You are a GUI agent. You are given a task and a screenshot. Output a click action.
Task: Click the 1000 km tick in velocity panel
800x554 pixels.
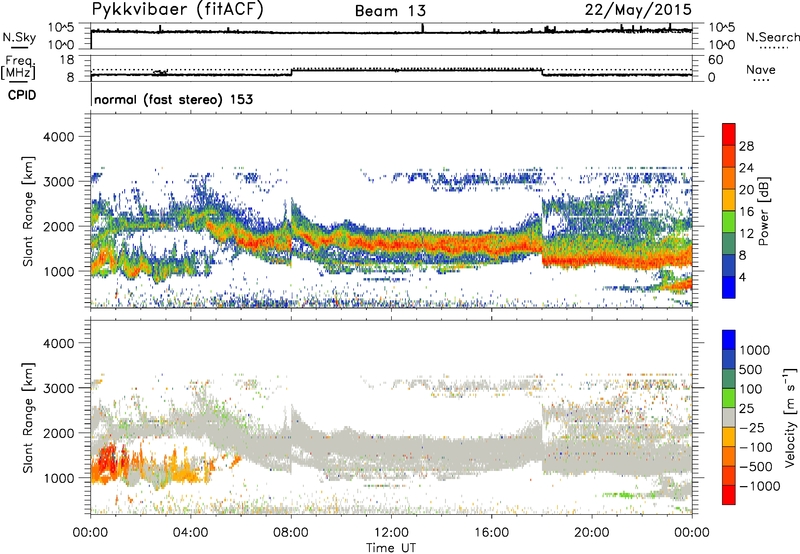coord(58,477)
